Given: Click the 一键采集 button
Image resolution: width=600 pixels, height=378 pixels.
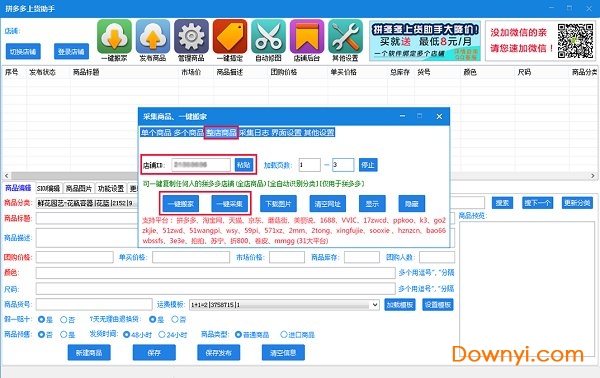Looking at the screenshot, I should 230,204.
